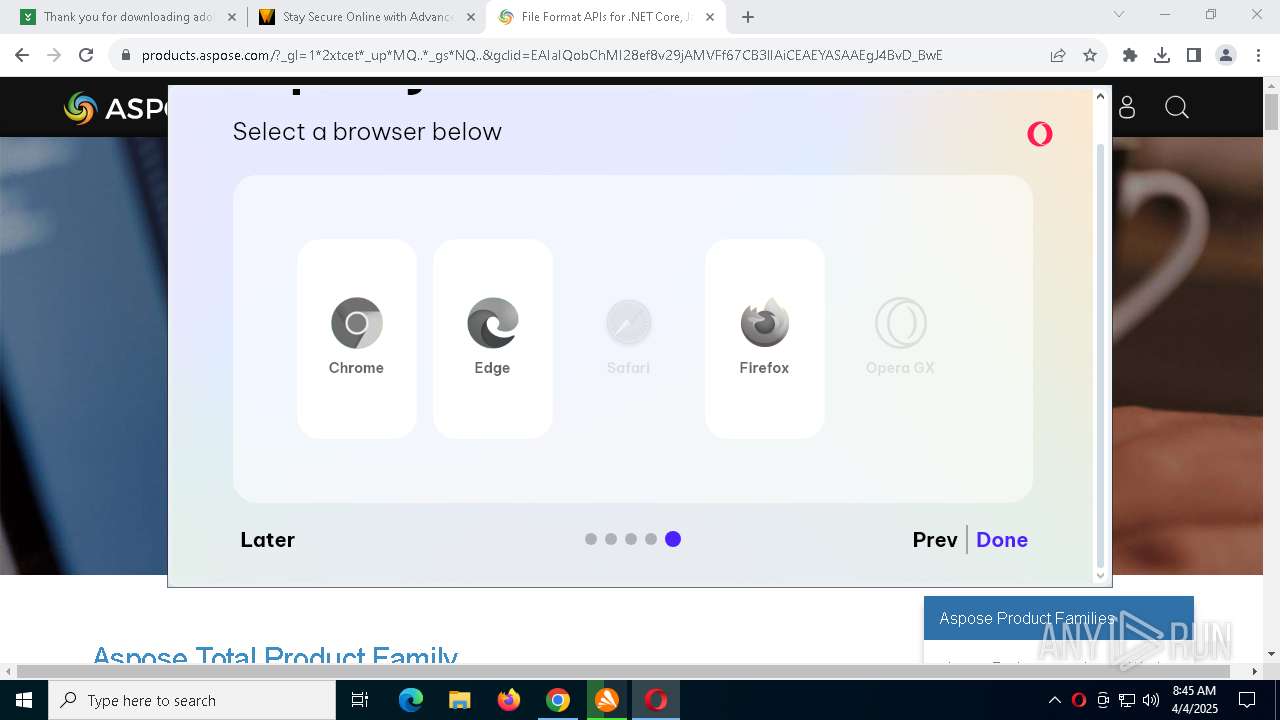This screenshot has width=1280, height=720.
Task: Click the Aspose logo in header
Action: [x=115, y=108]
